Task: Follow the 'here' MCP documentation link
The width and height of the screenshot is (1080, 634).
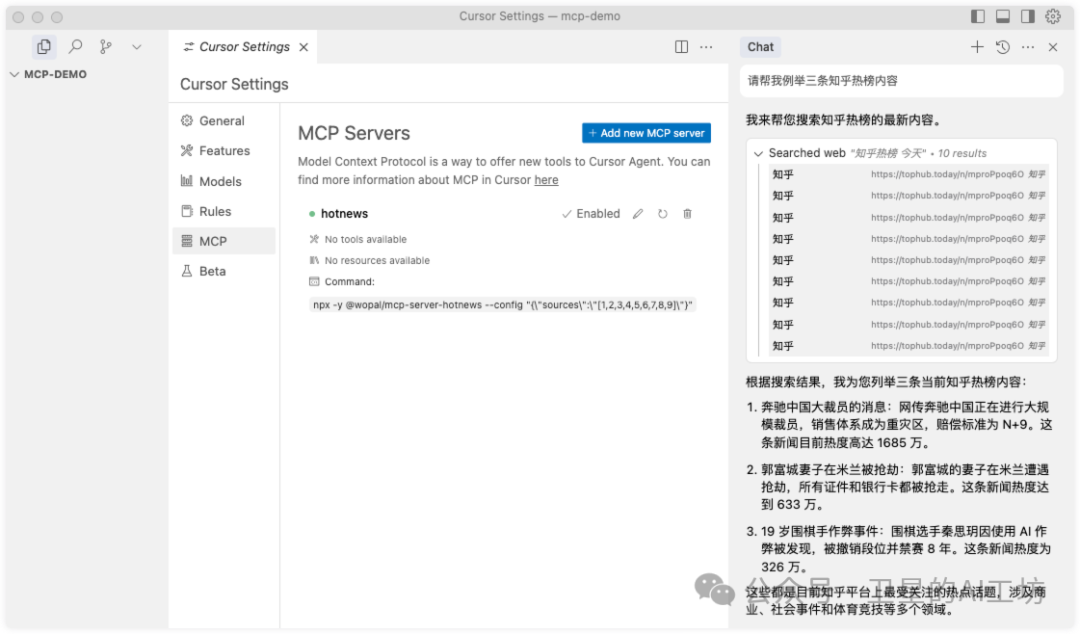Action: click(x=546, y=180)
